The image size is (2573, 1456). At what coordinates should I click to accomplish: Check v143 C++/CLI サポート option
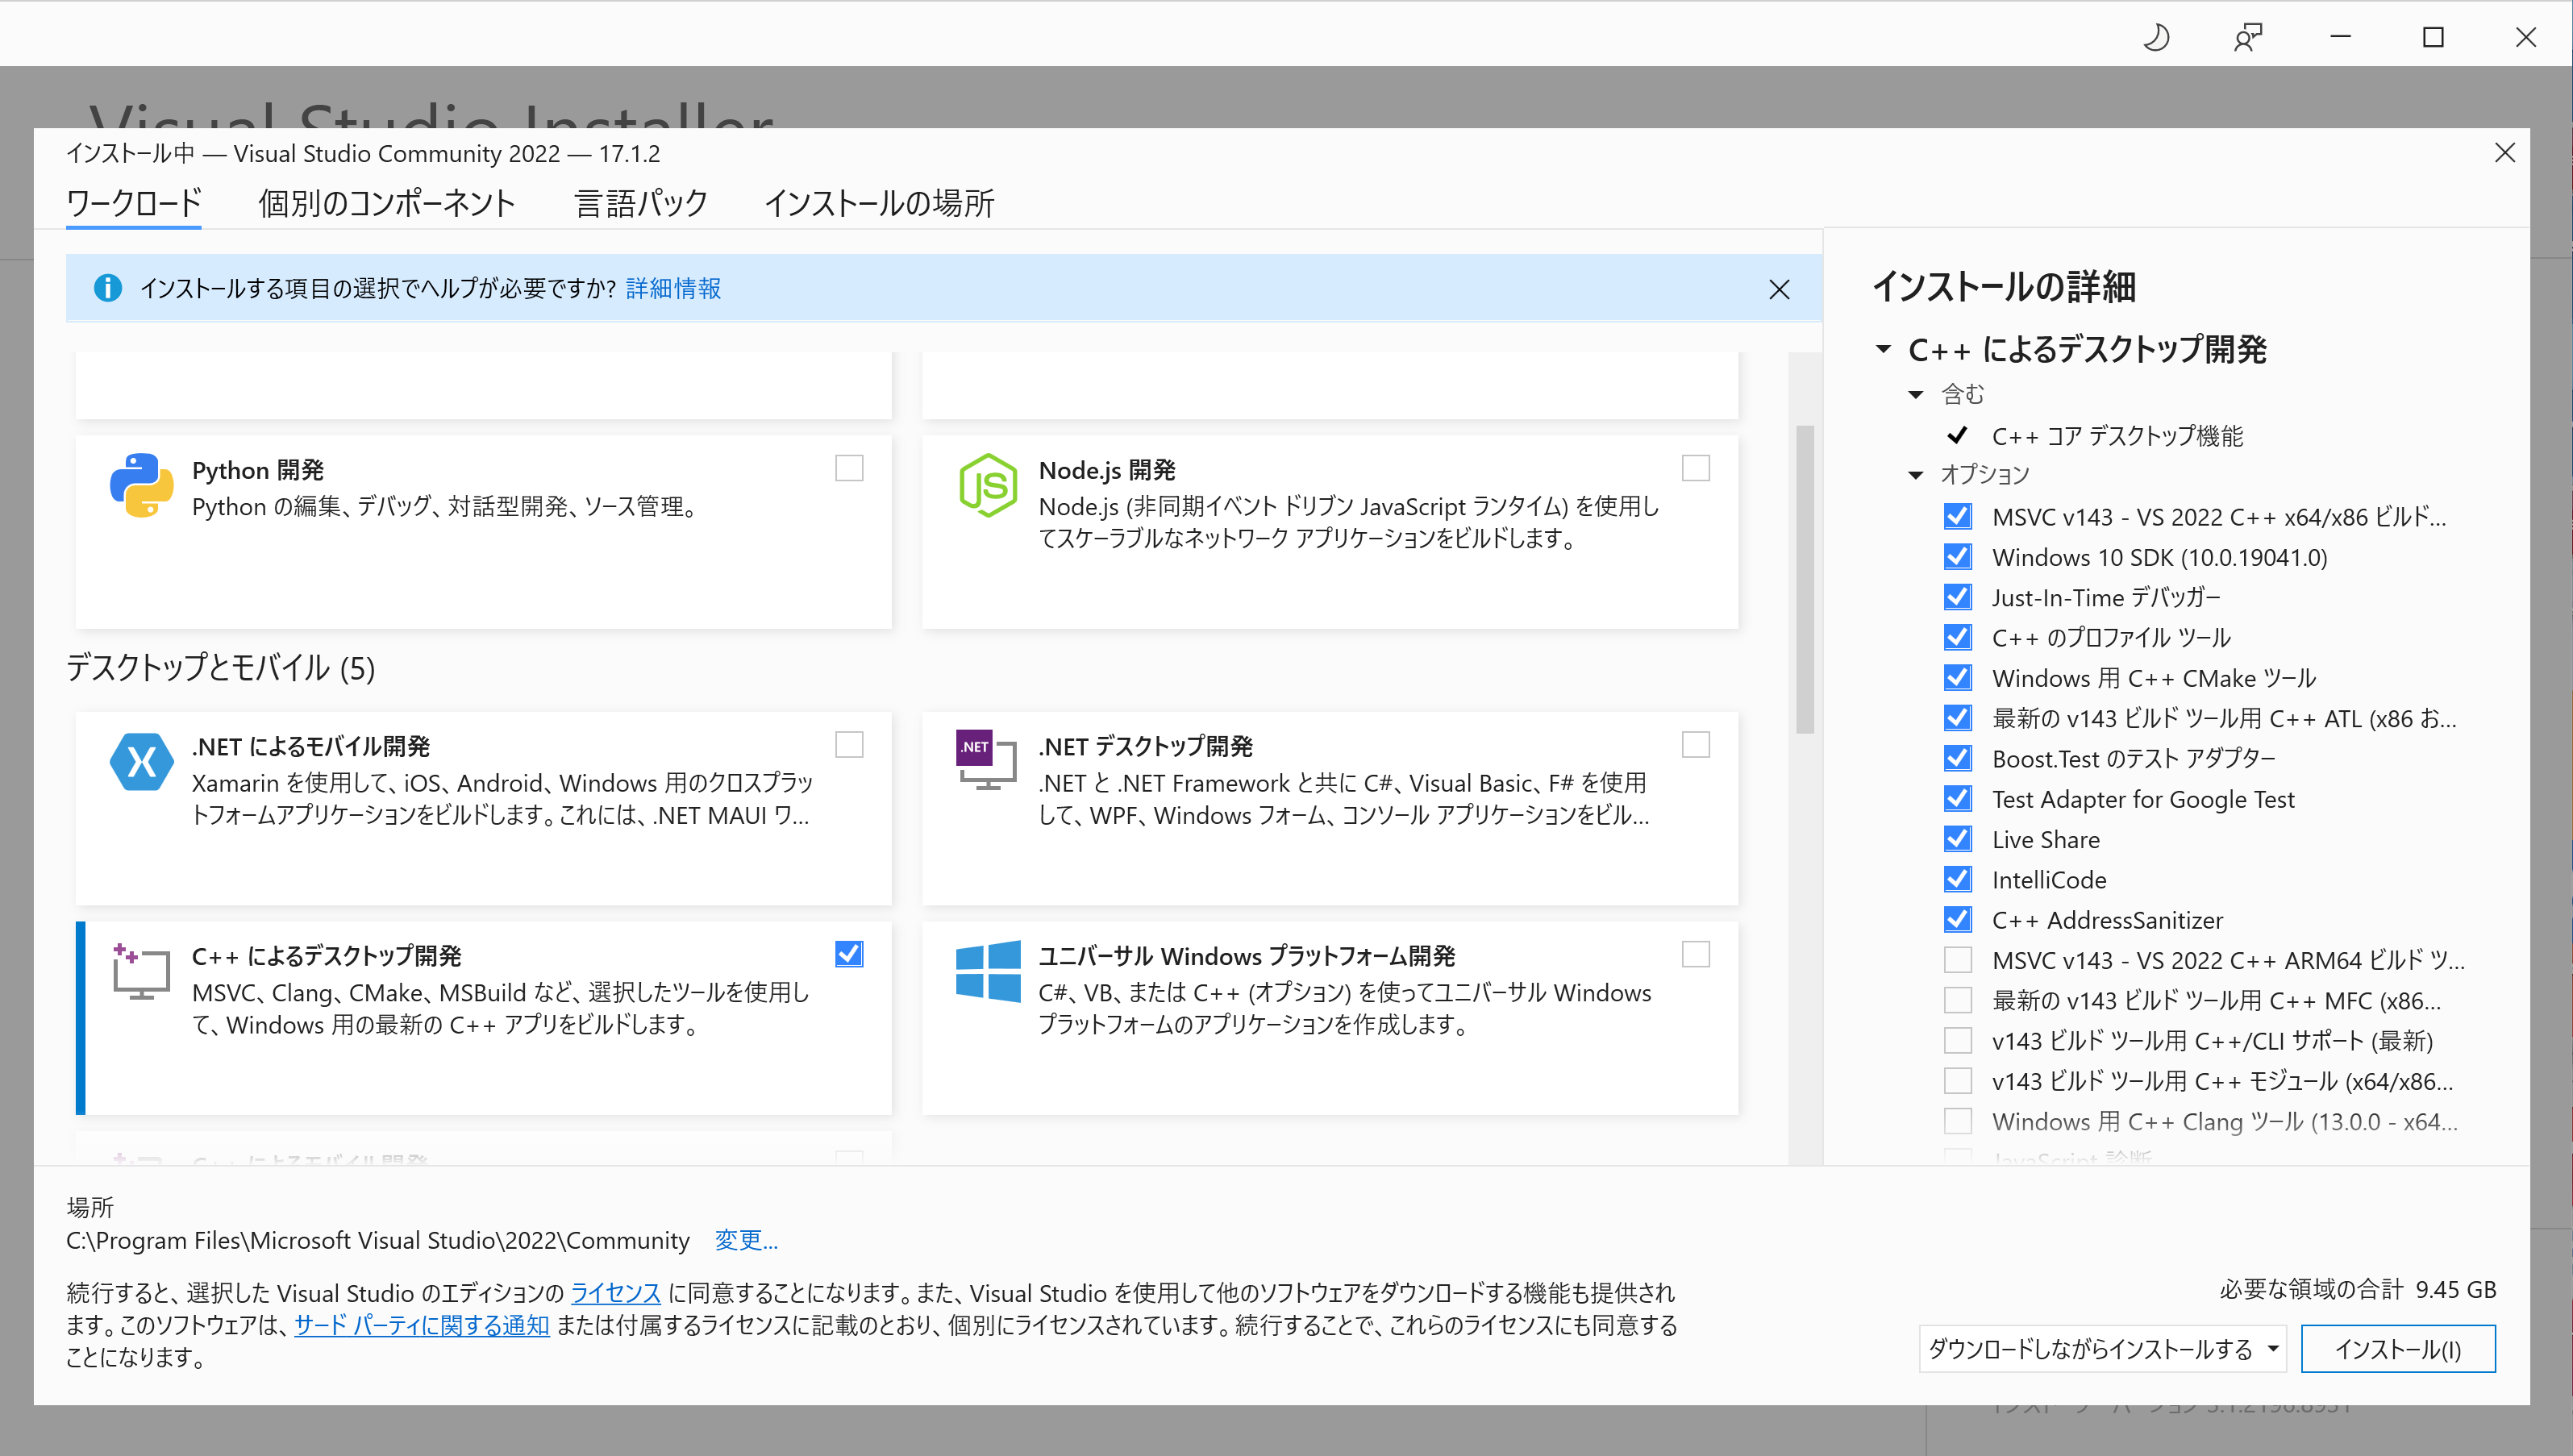(1958, 1040)
